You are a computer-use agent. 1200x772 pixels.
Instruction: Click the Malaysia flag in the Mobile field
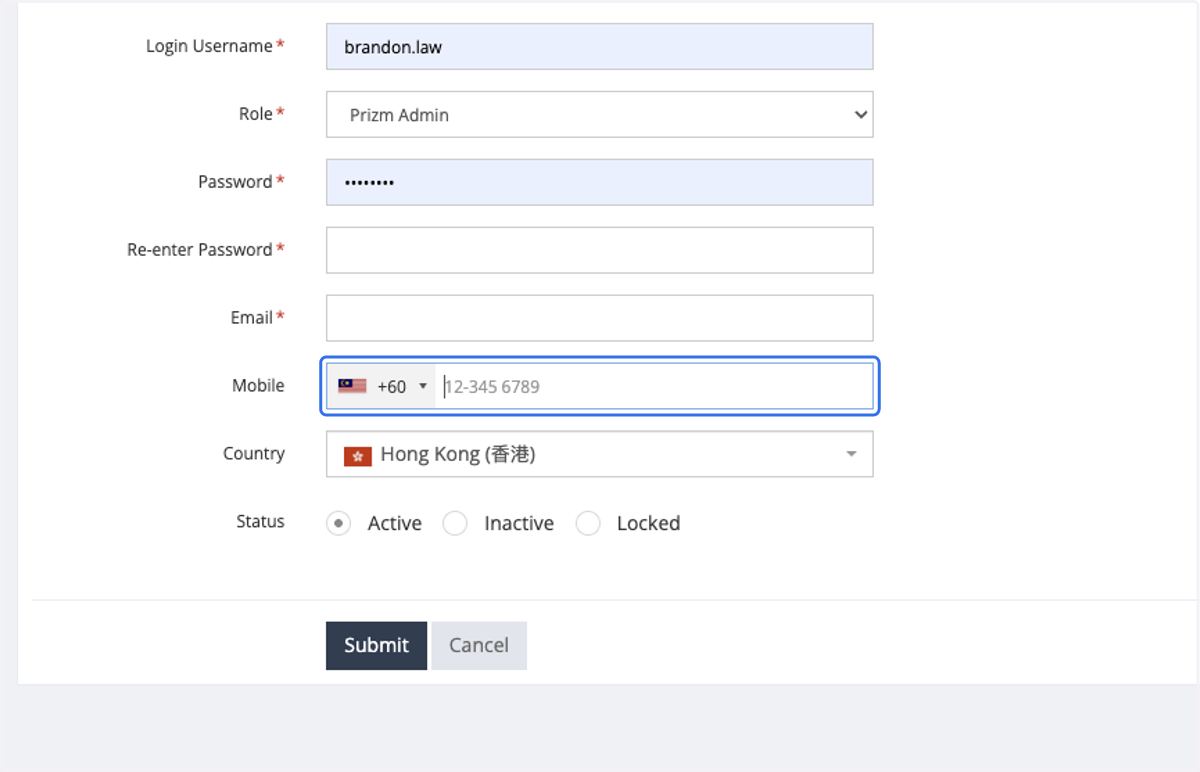[x=352, y=386]
